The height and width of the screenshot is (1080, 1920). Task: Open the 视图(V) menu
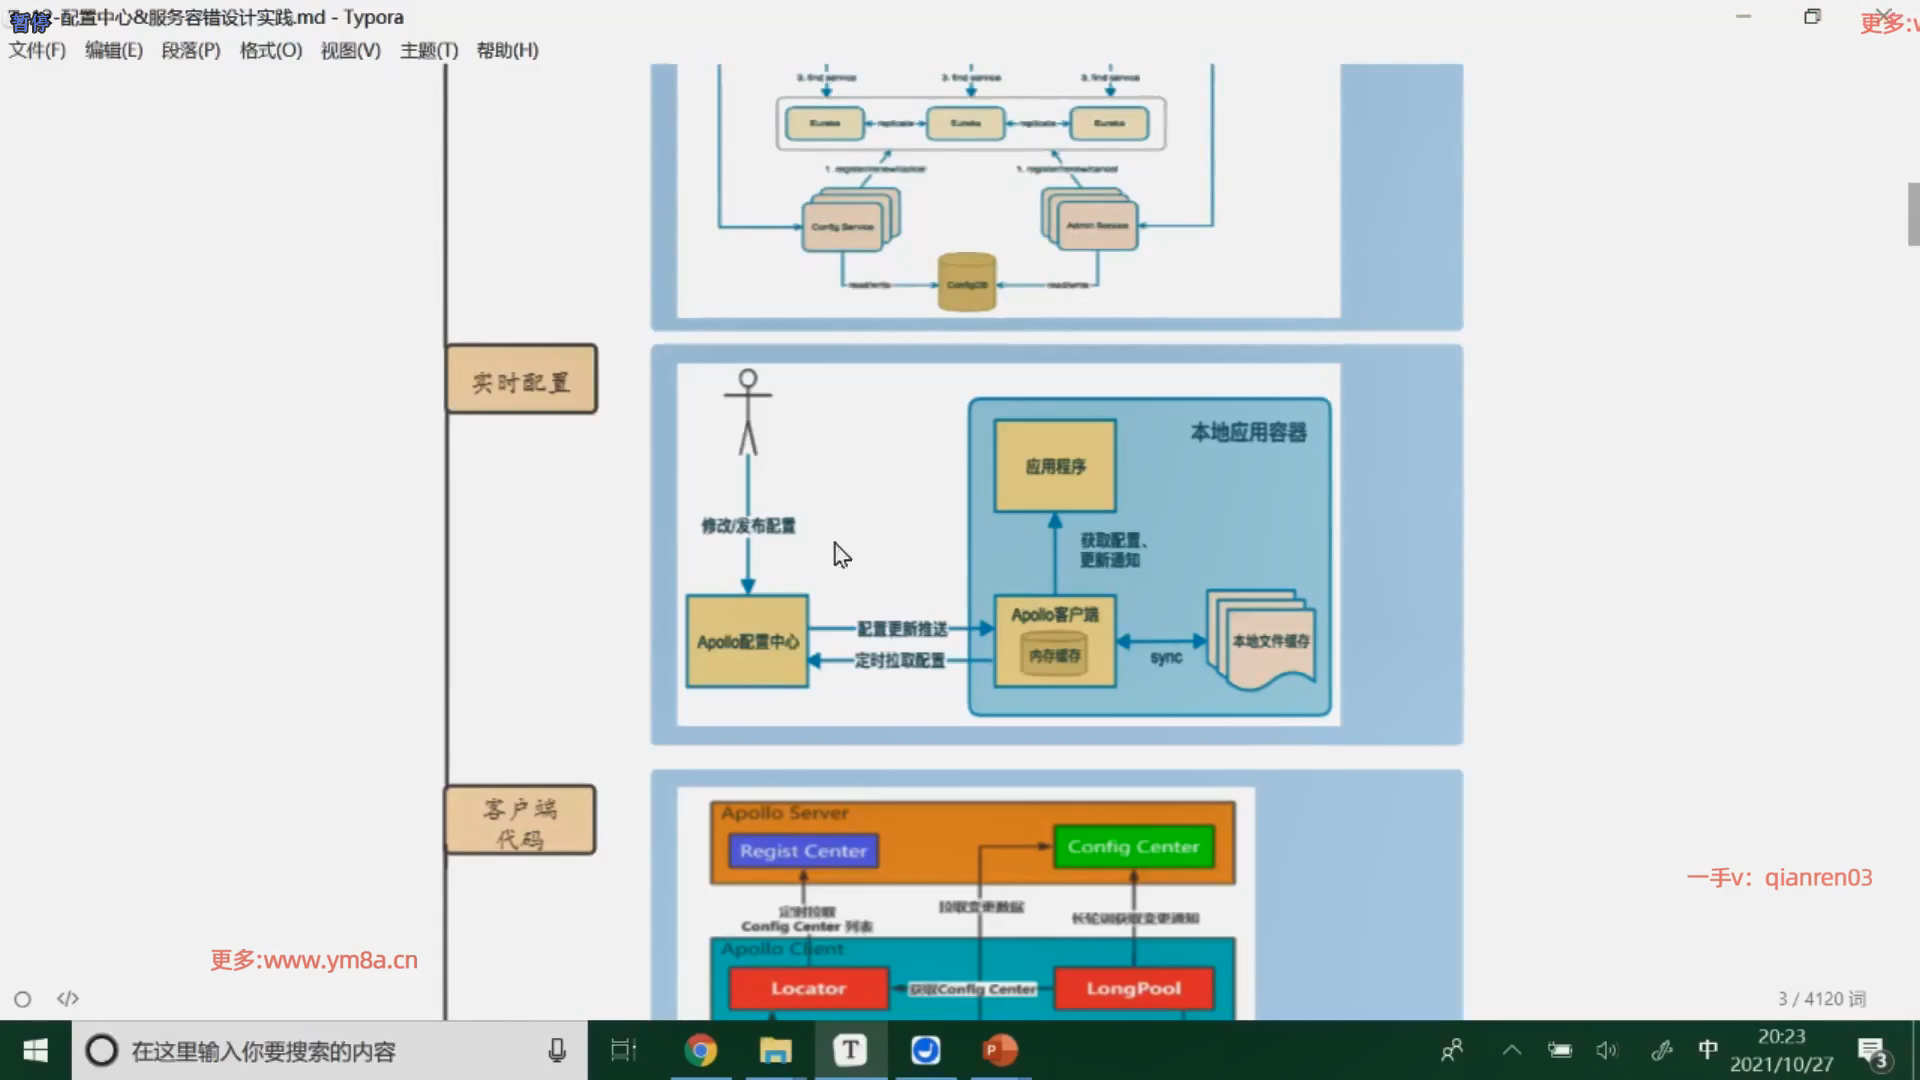click(350, 50)
